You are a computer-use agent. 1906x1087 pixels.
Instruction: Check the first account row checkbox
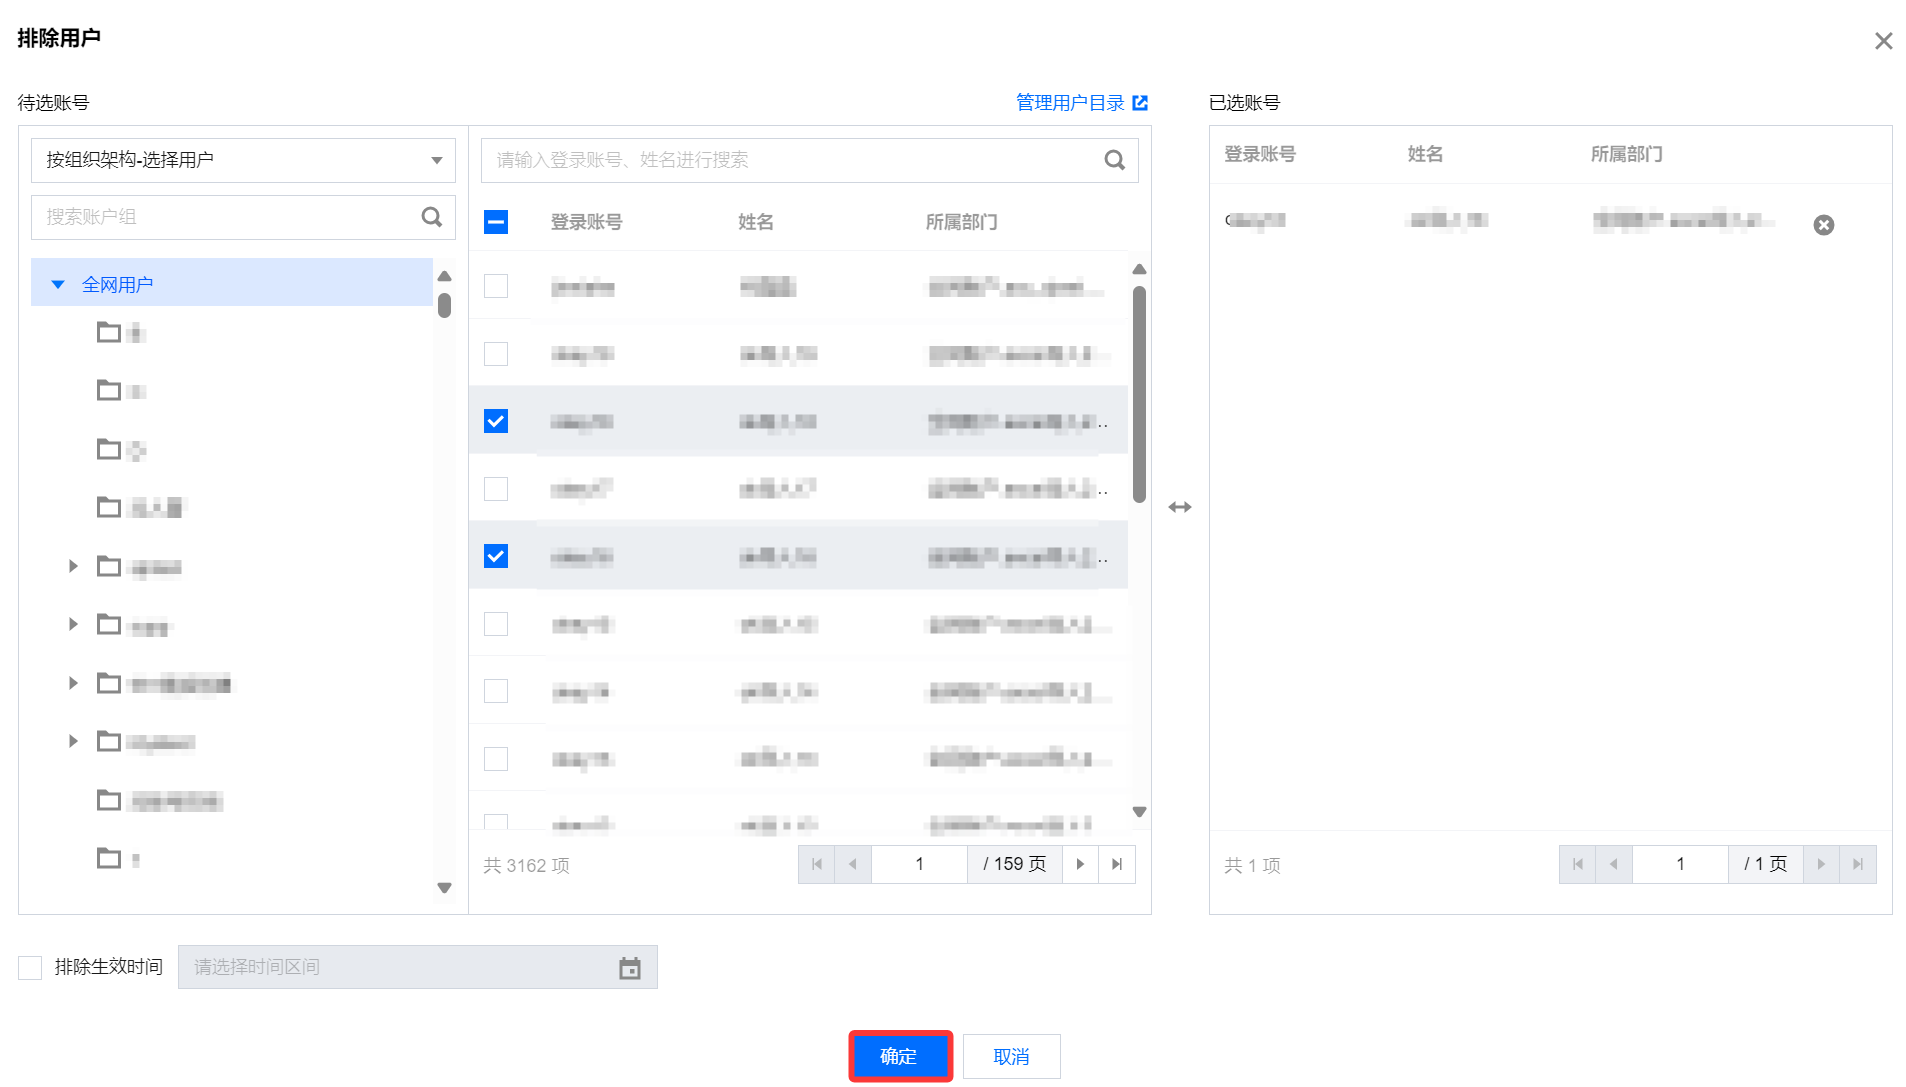496,287
